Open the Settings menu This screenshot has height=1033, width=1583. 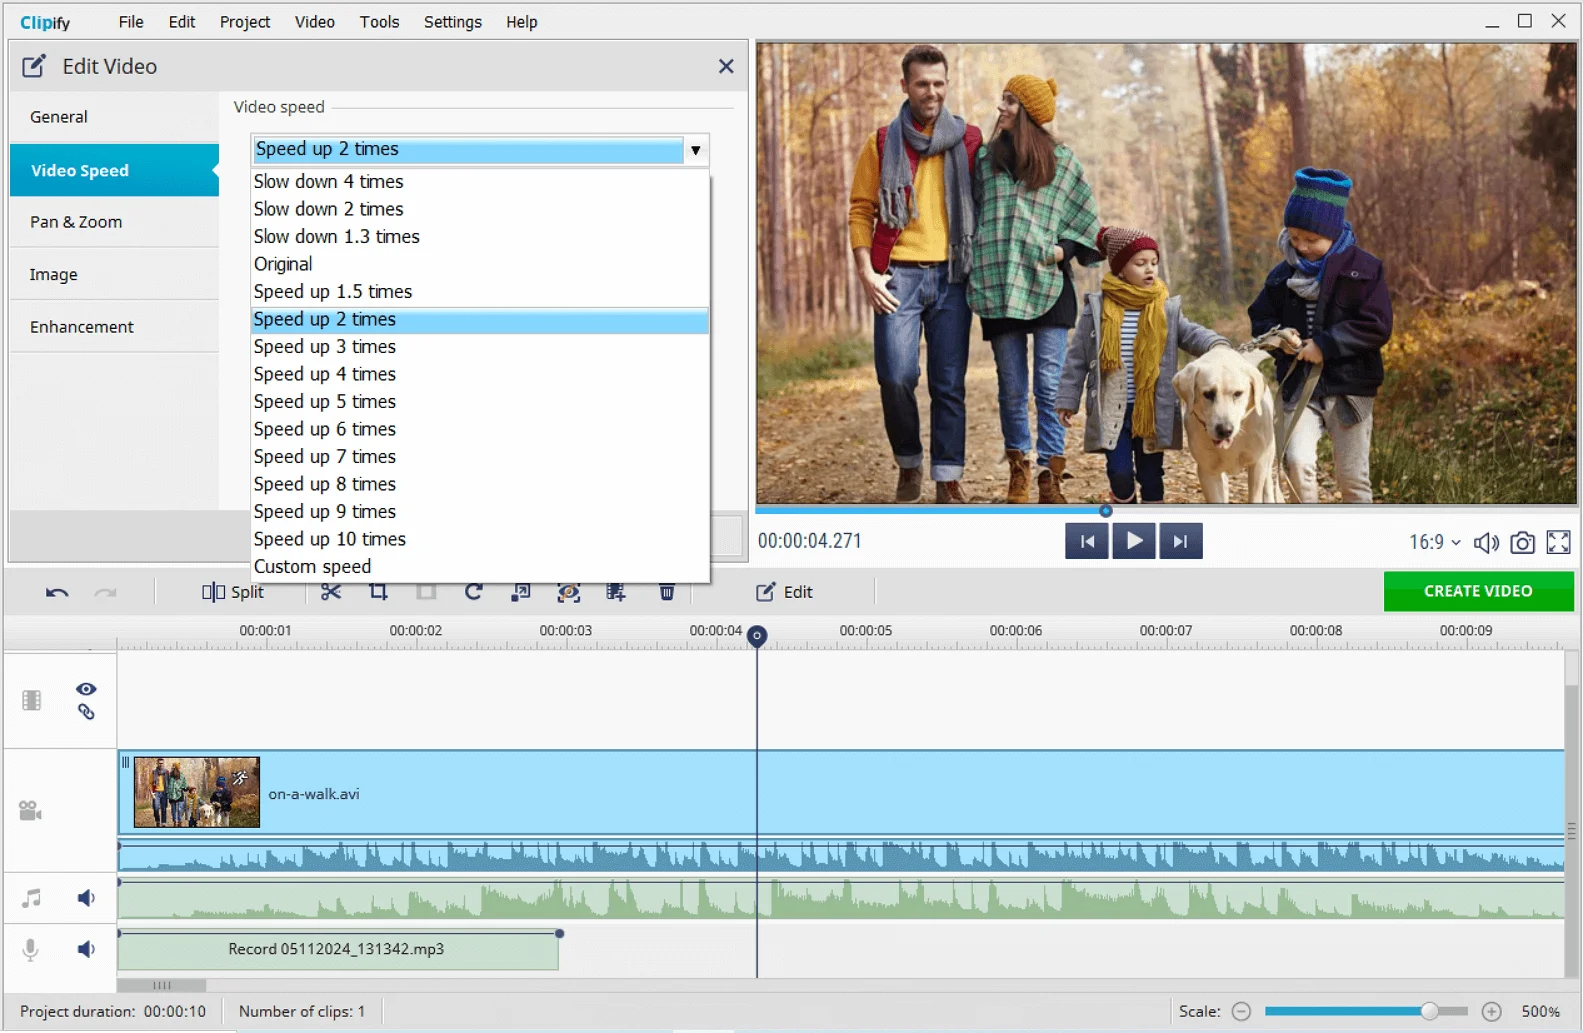(x=452, y=22)
